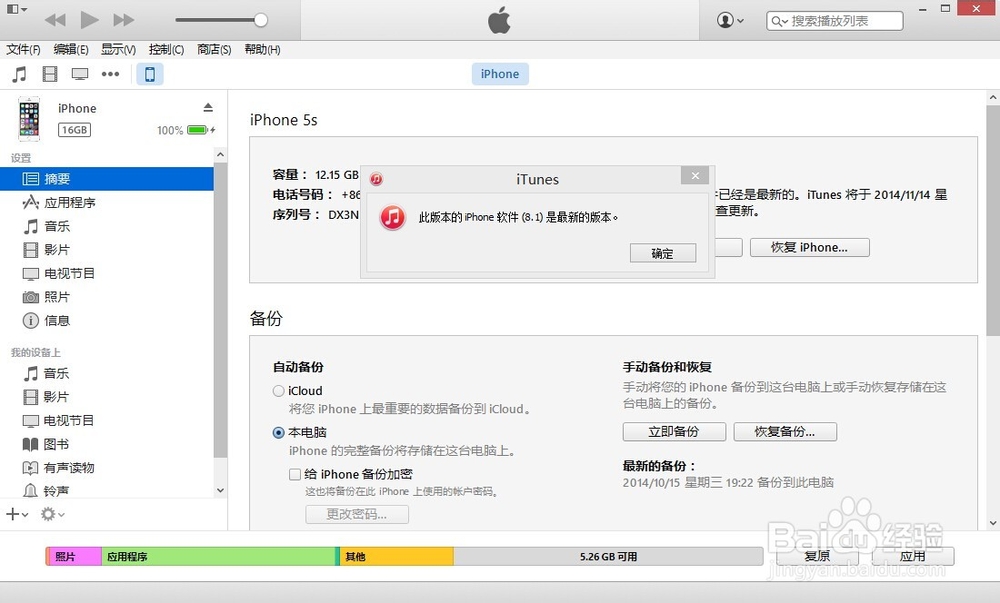Screen dimensions: 1000x603
Task: Open the TV shows library icon in toolbar
Action: 80,75
